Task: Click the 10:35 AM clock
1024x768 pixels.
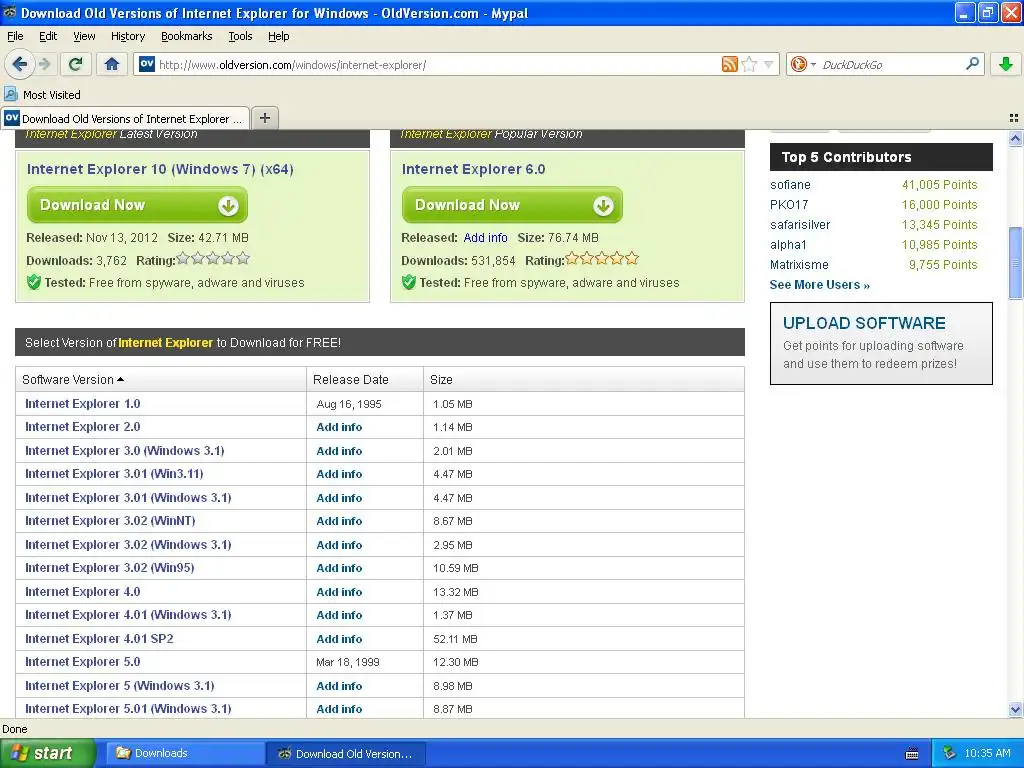Action: tap(987, 753)
